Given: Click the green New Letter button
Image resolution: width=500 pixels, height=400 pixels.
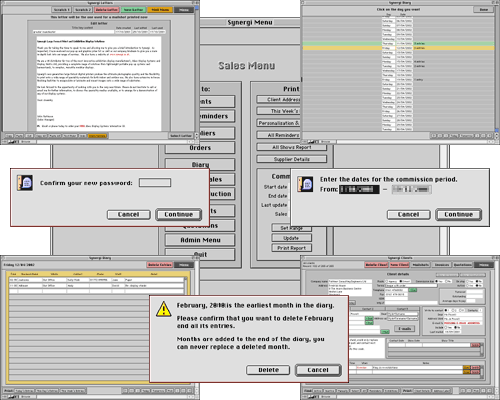Looking at the screenshot, I should coord(133,10).
